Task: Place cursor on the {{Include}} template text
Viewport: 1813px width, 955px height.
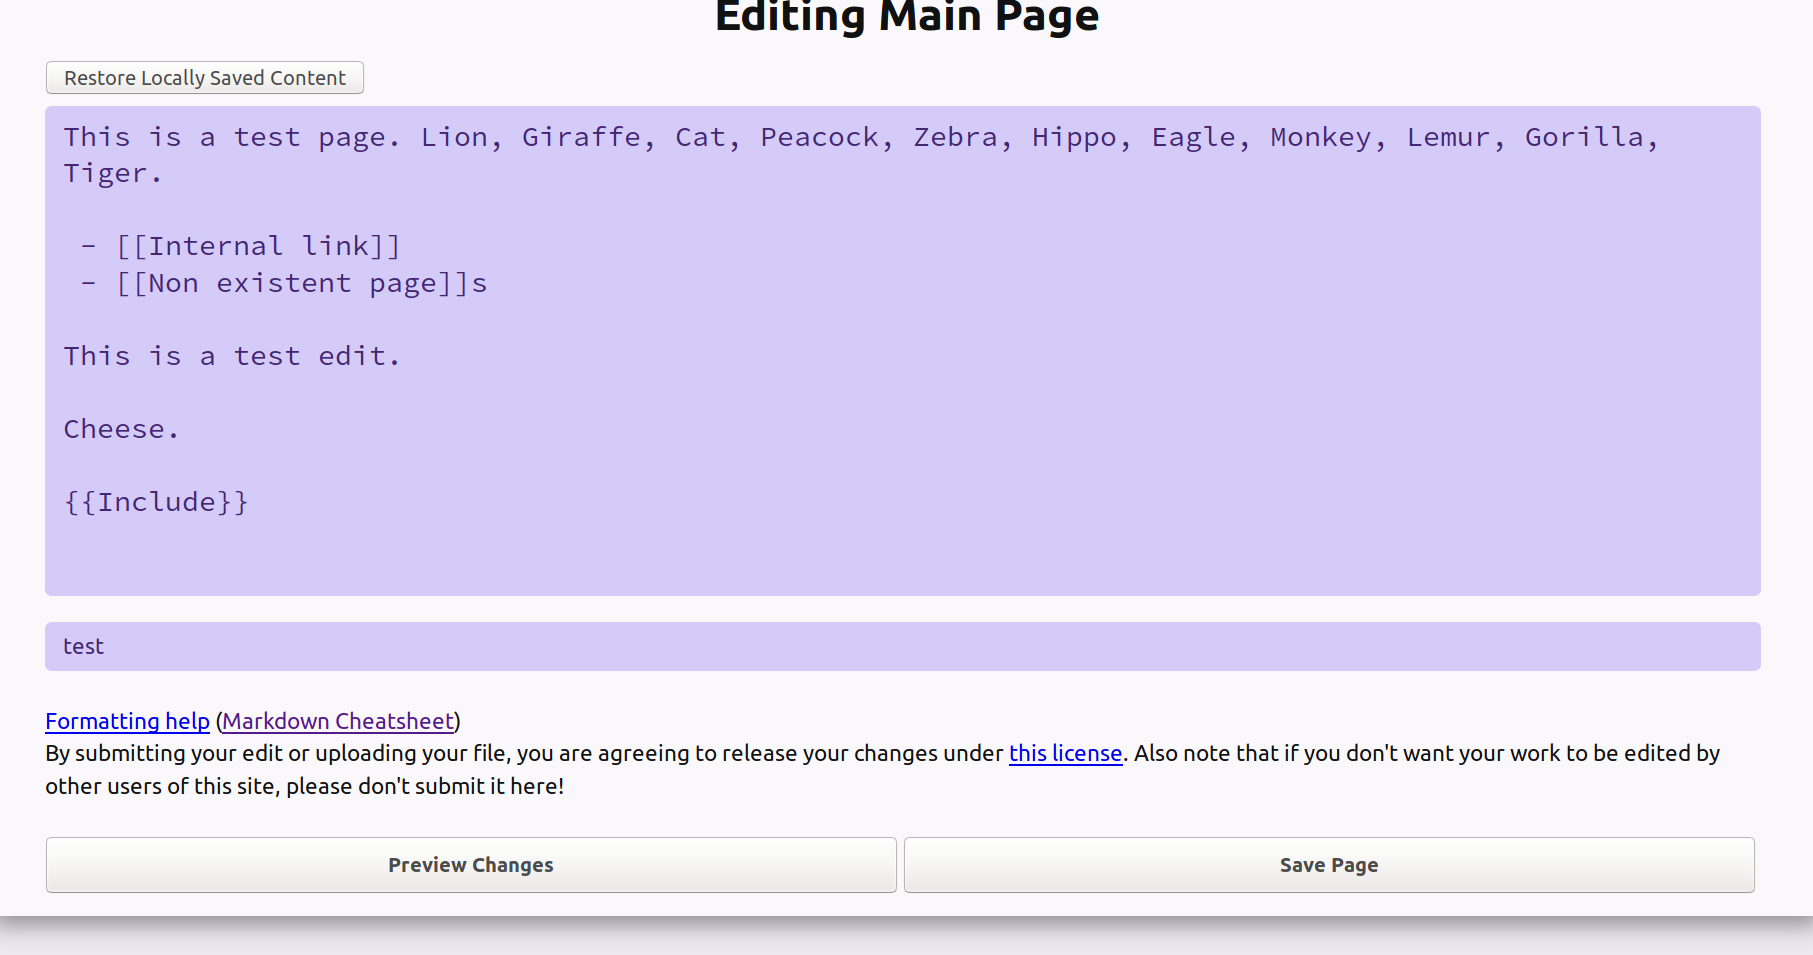Action: tap(156, 502)
